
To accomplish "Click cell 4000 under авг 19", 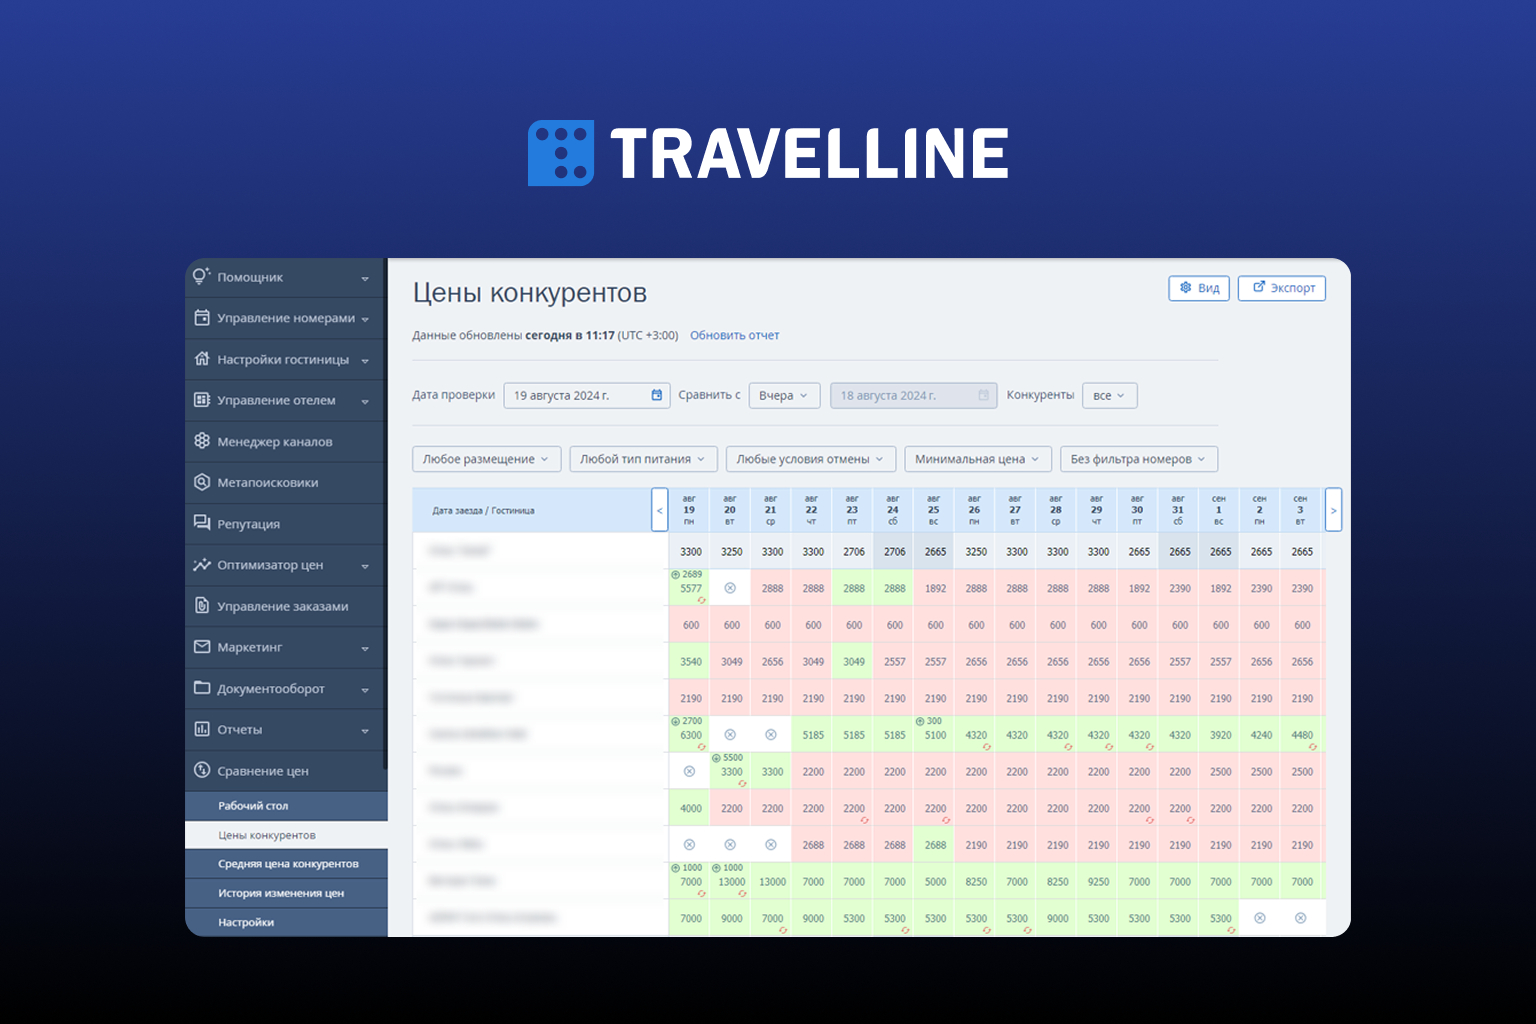I will 690,808.
